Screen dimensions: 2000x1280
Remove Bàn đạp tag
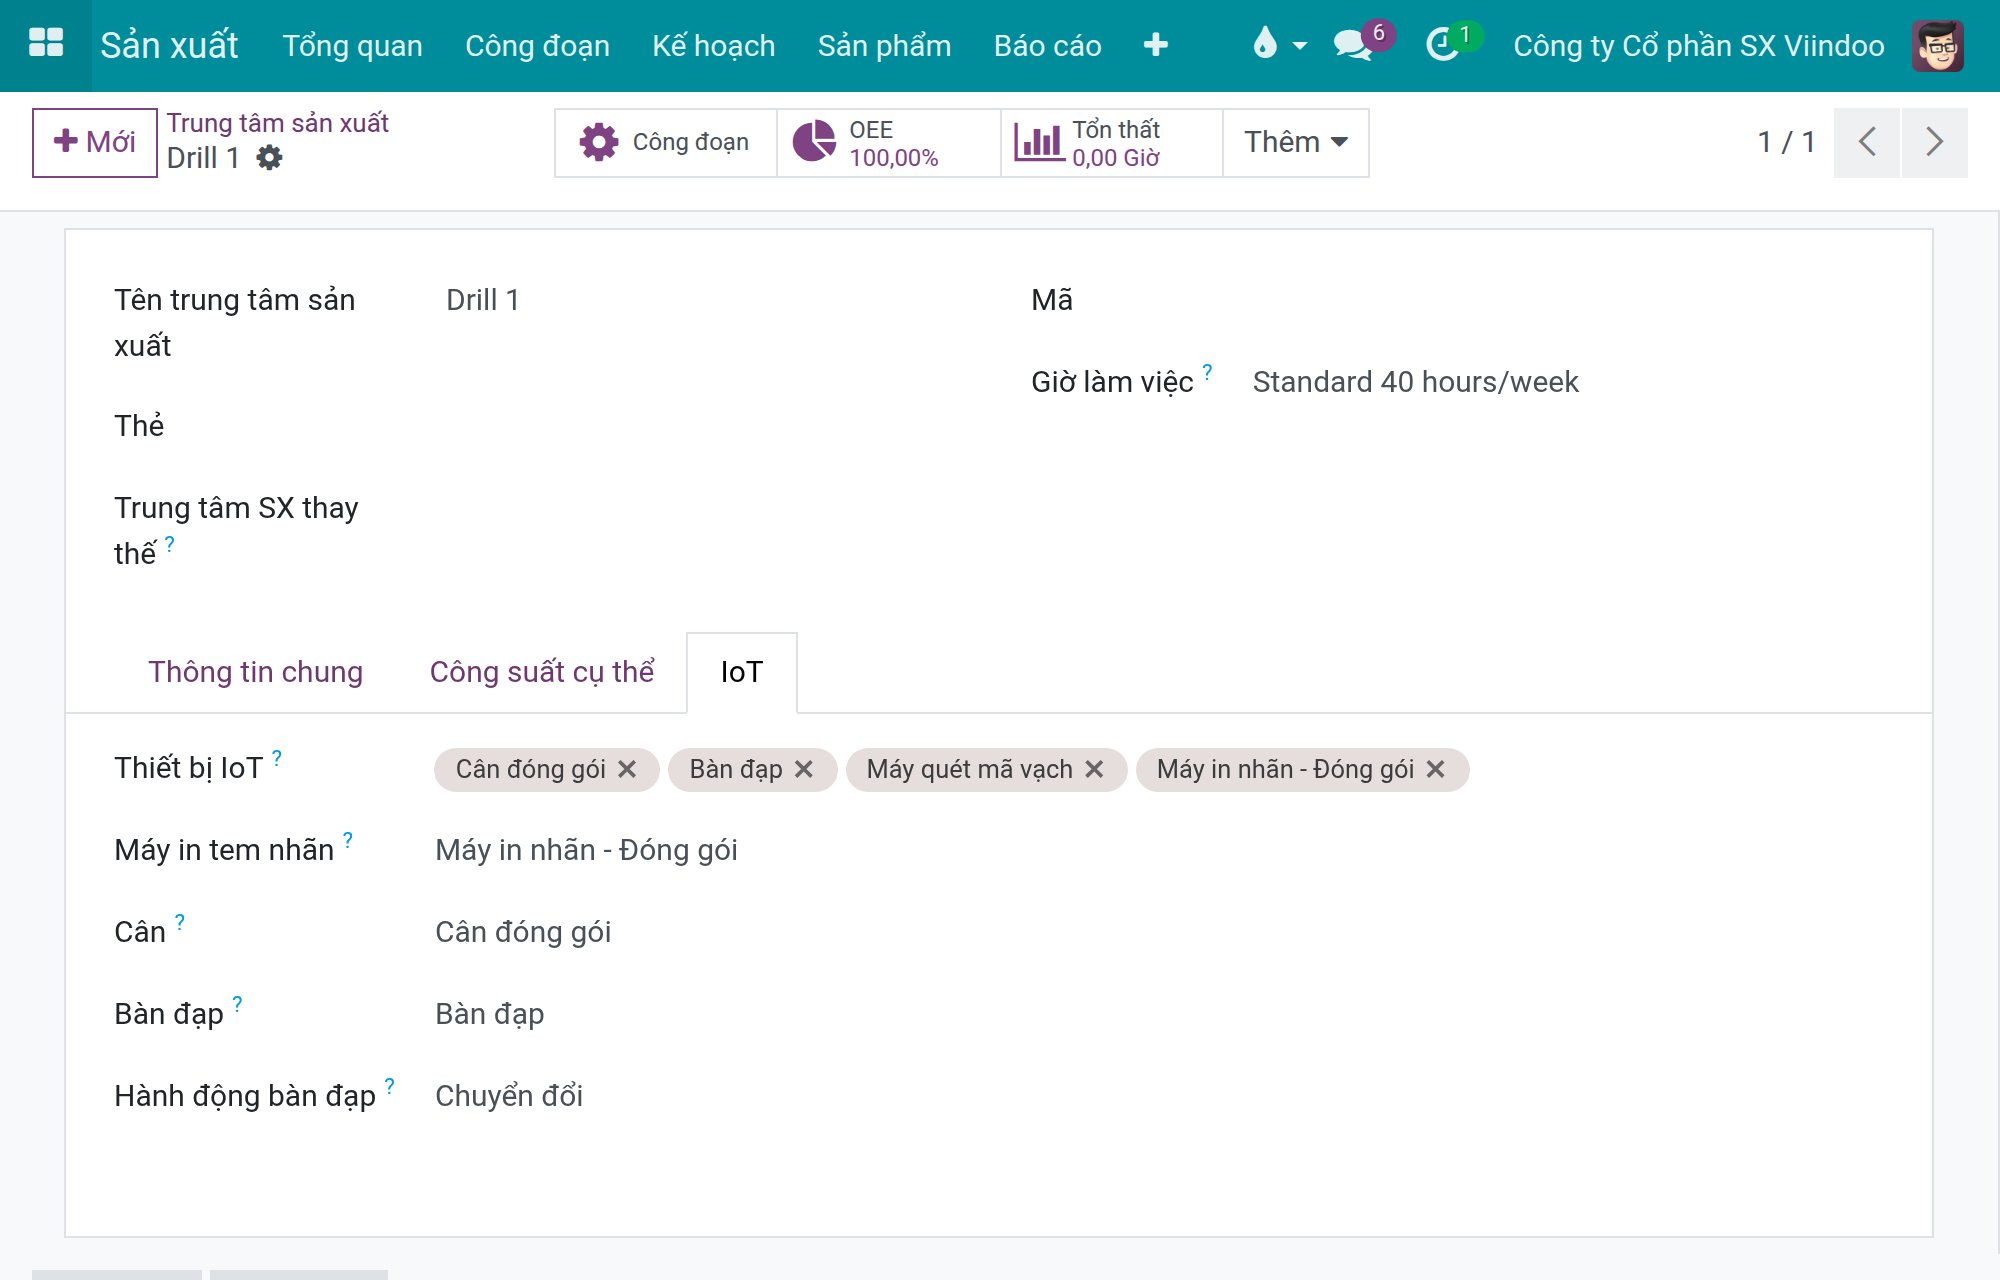point(803,769)
